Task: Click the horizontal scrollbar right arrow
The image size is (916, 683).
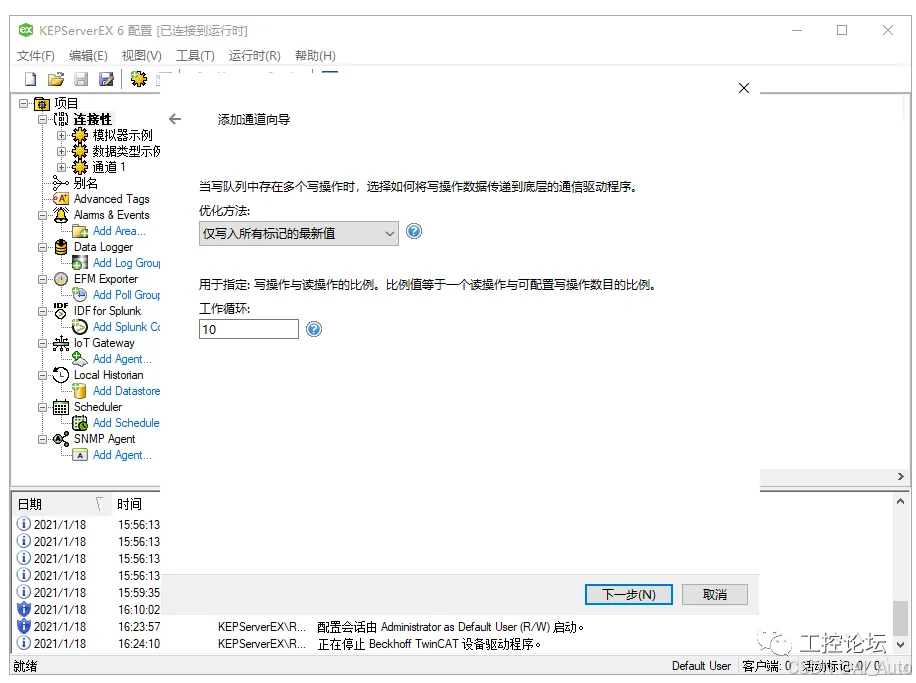Action: click(901, 477)
